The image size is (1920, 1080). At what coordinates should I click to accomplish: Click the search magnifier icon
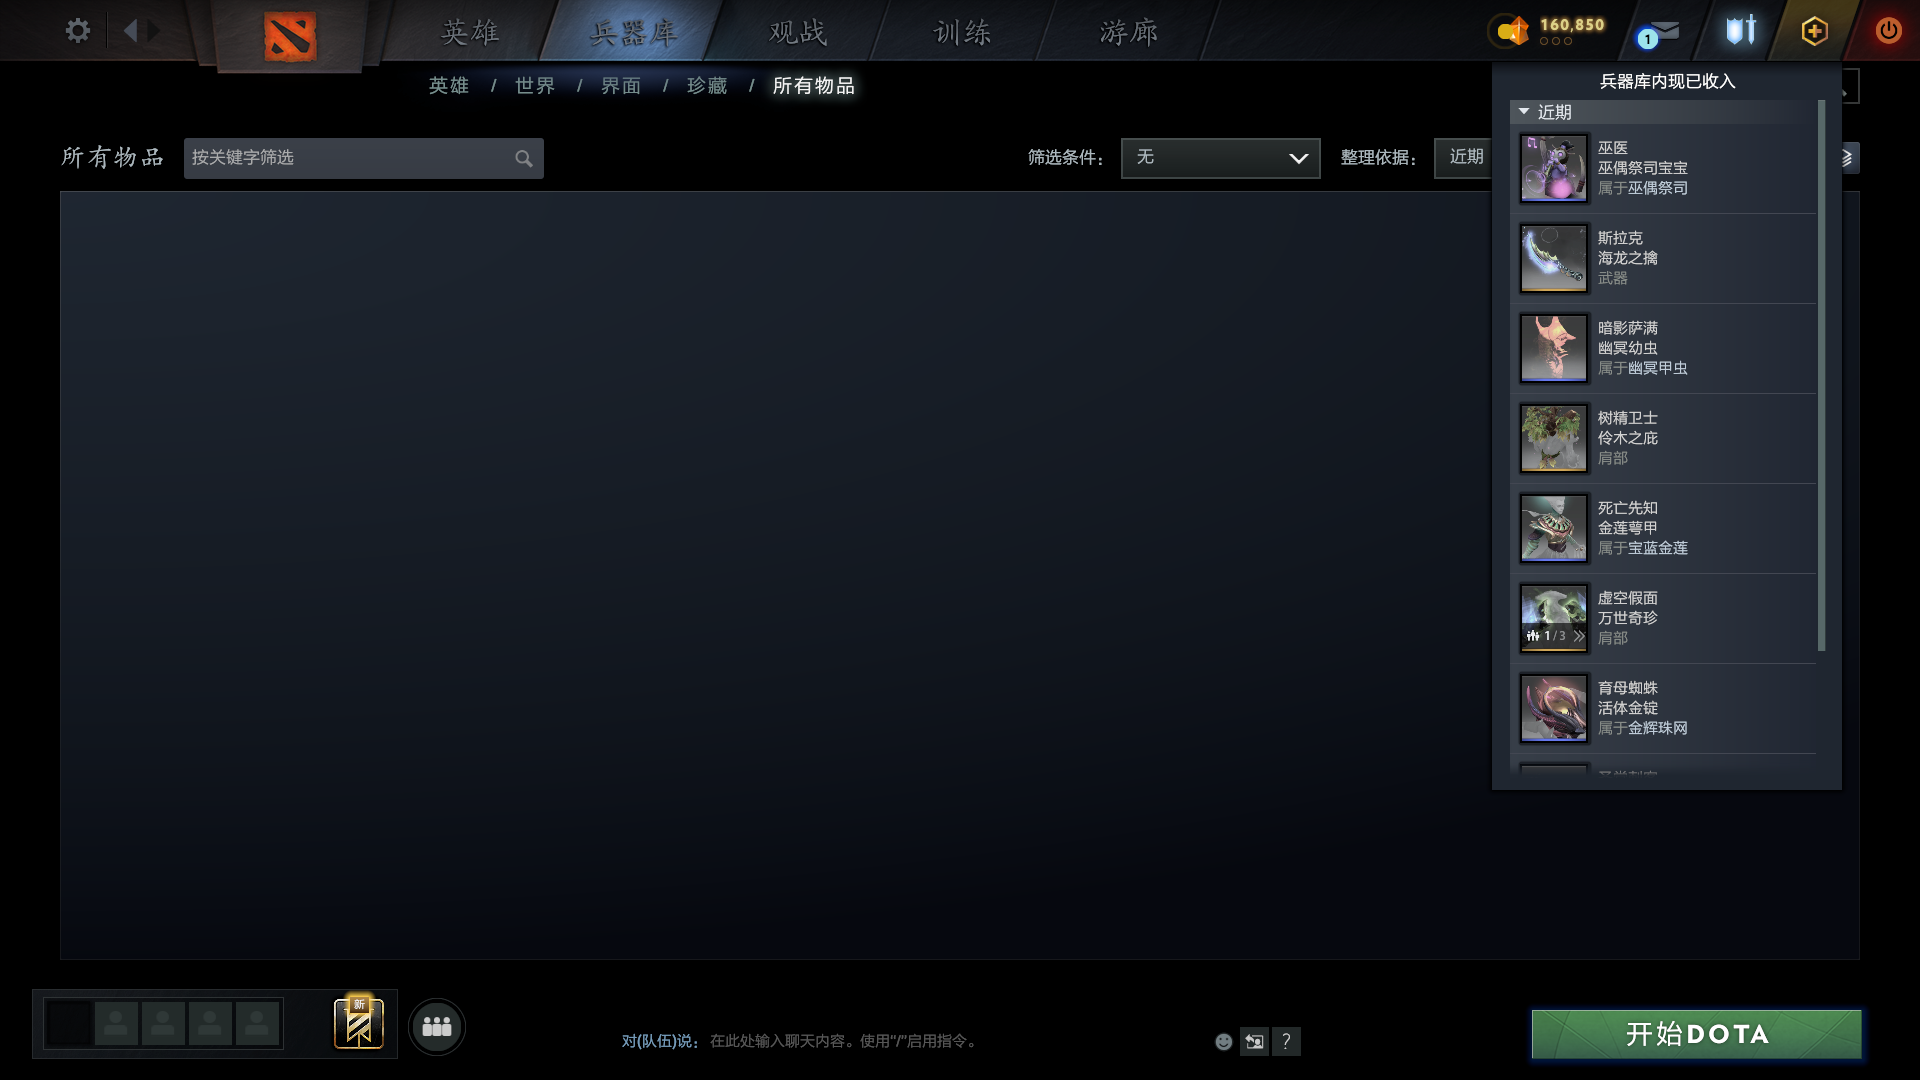tap(523, 158)
